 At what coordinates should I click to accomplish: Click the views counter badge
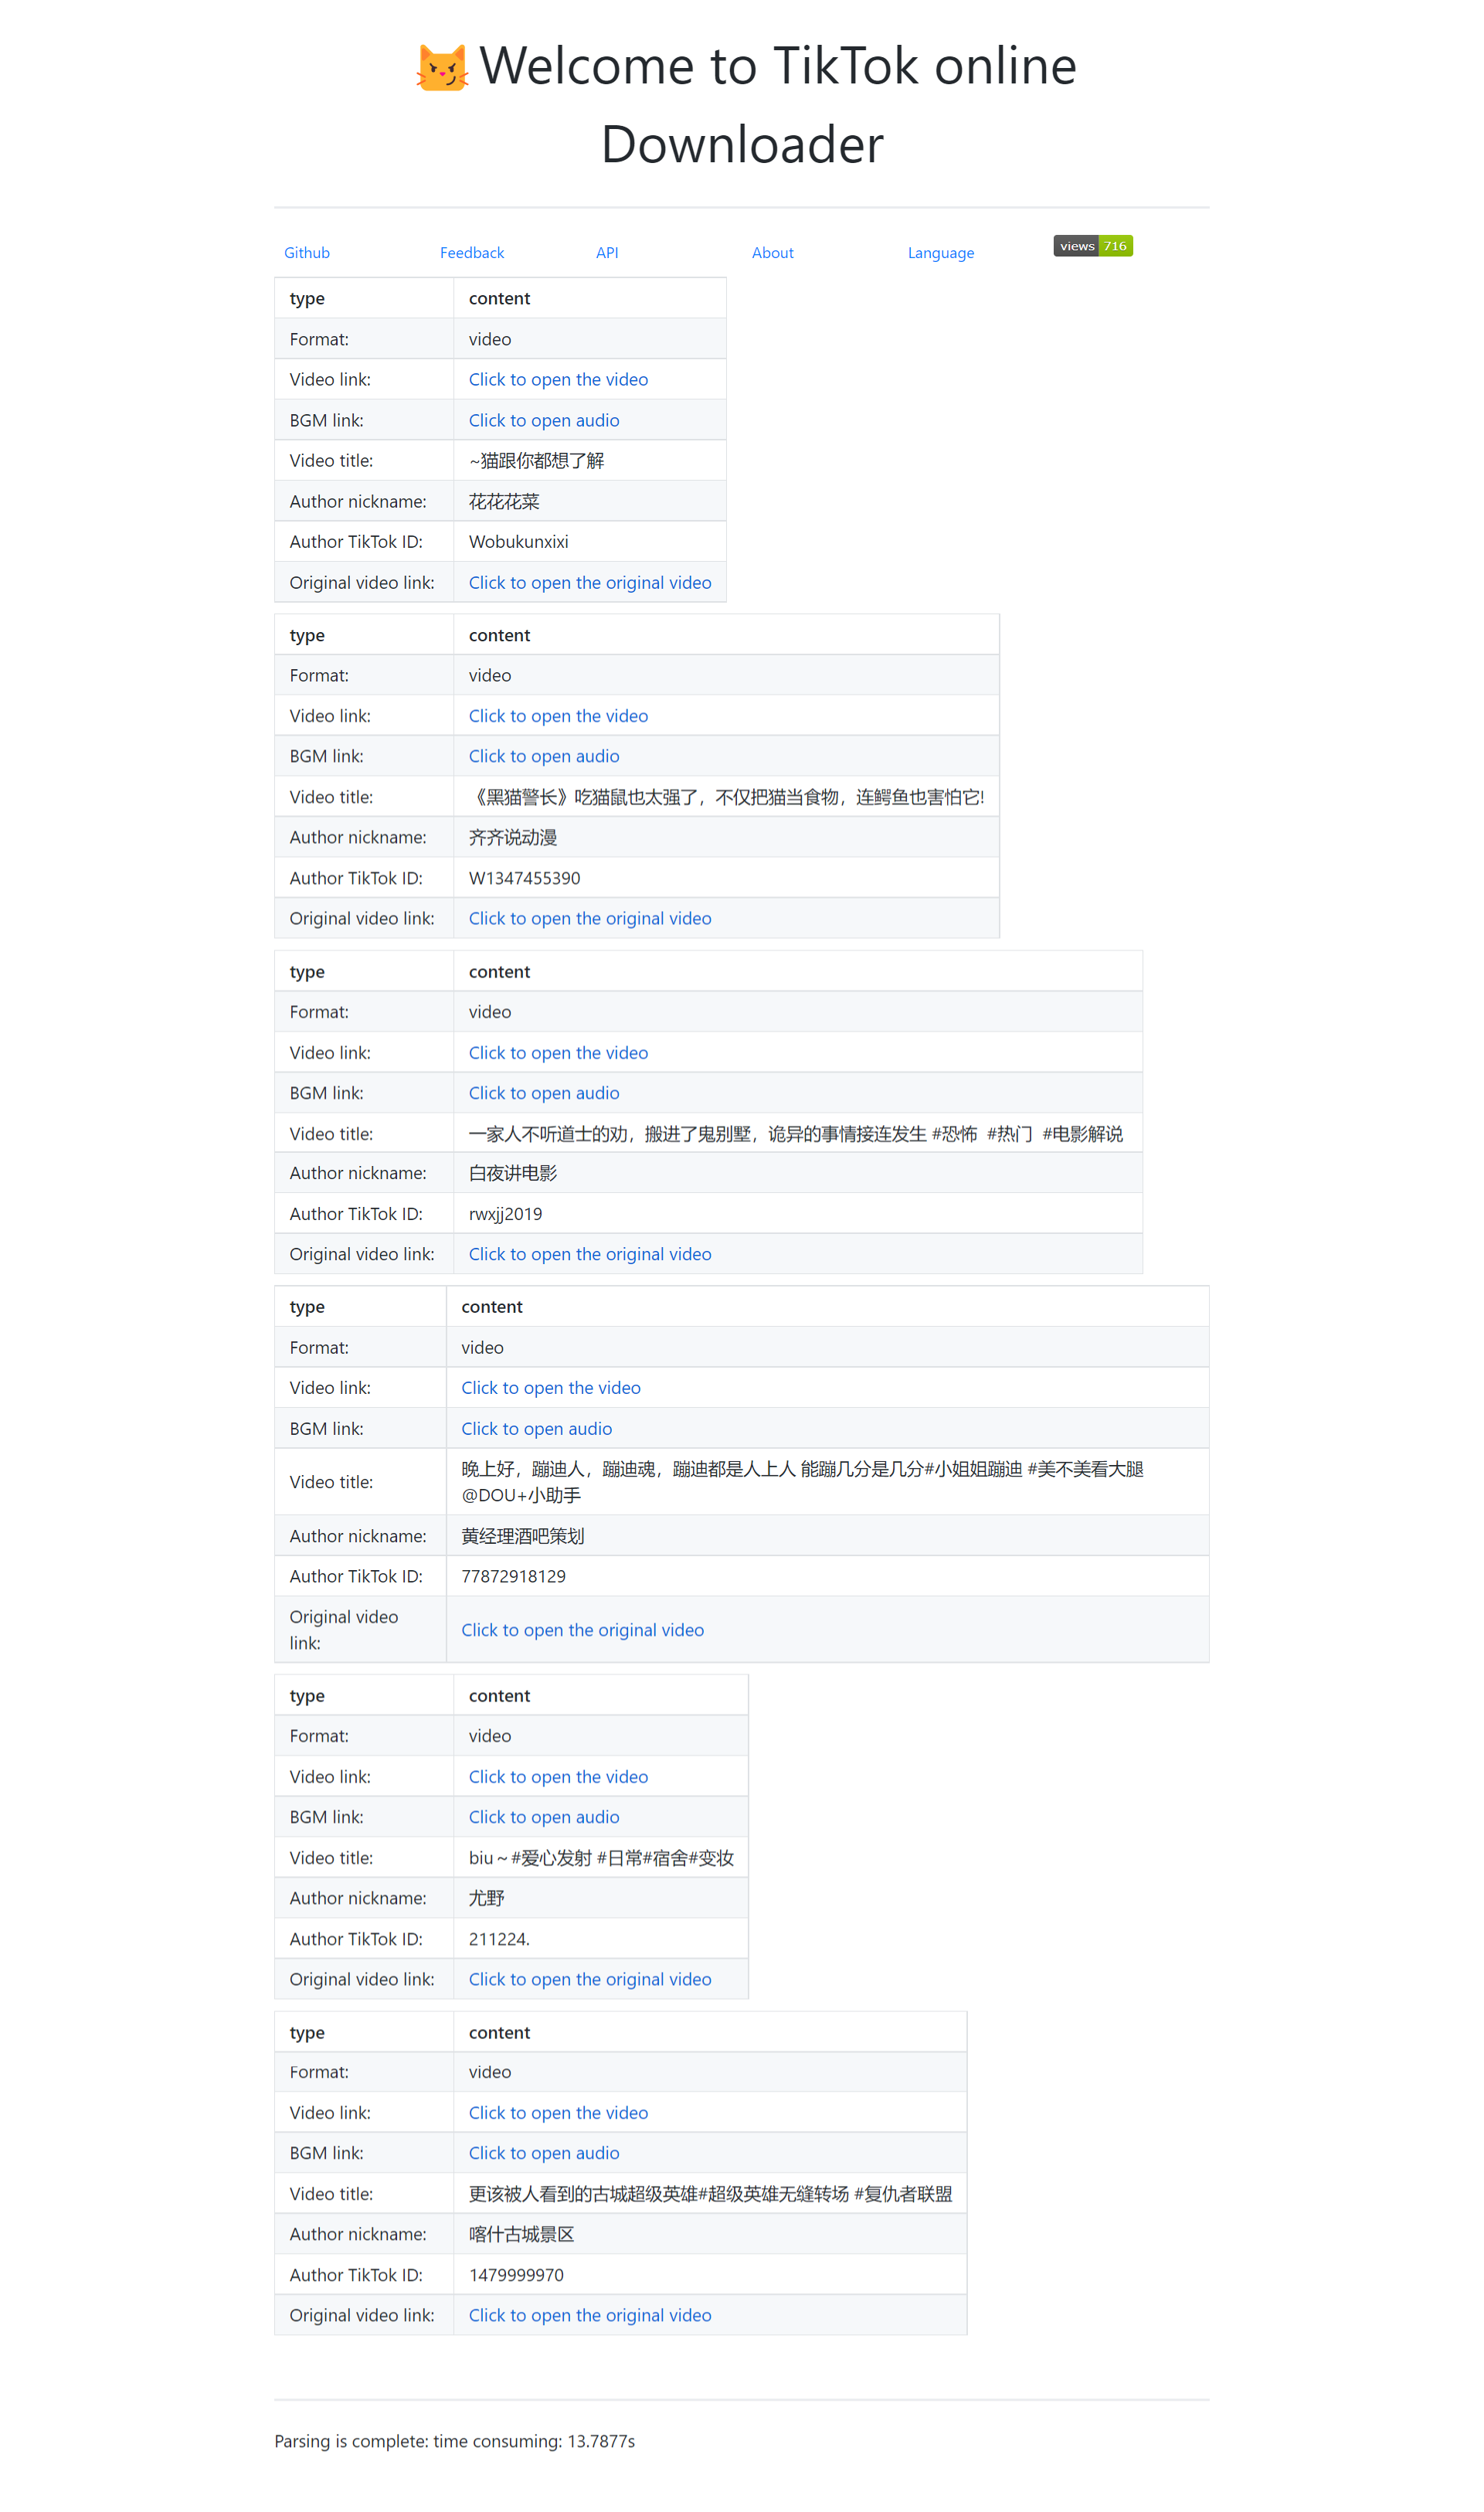(x=1092, y=246)
